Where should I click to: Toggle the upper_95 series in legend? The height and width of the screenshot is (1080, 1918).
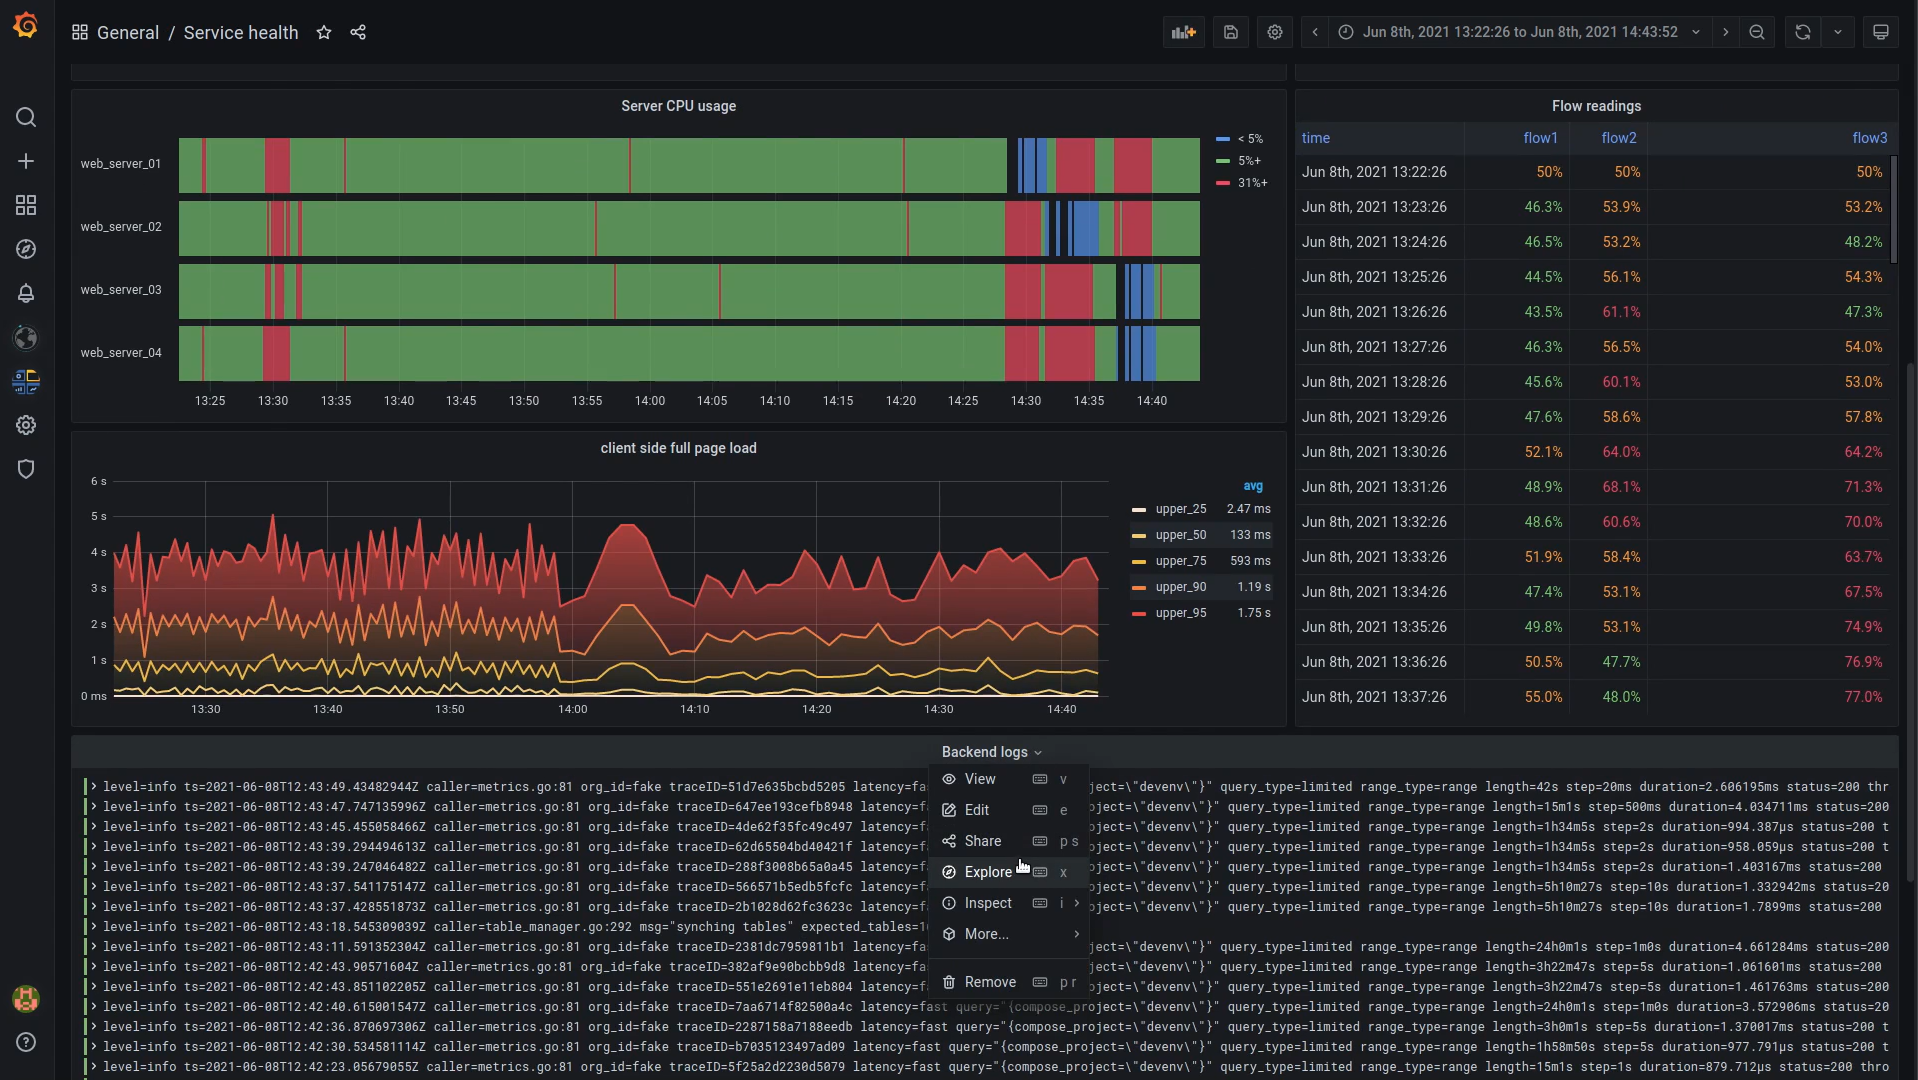[1180, 613]
